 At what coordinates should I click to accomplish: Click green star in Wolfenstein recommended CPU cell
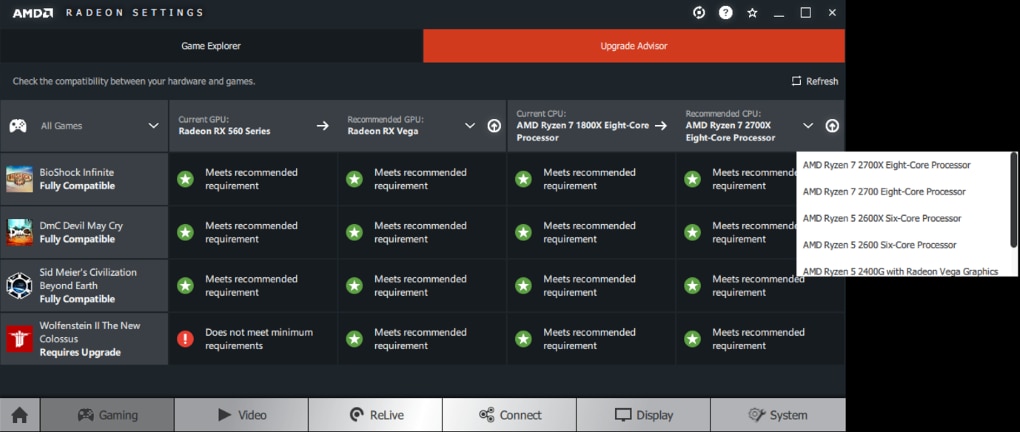click(692, 339)
